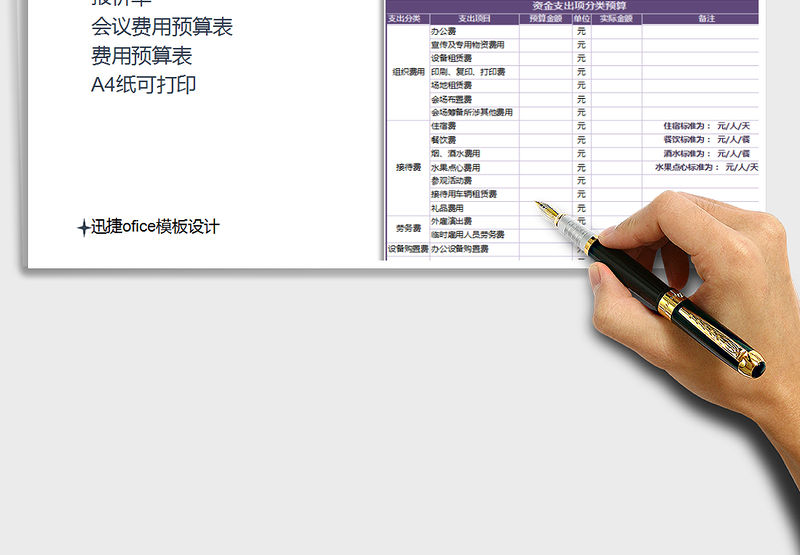Click the star icon beside 迅捷ofice模板设计
The image size is (800, 555).
pos(83,228)
